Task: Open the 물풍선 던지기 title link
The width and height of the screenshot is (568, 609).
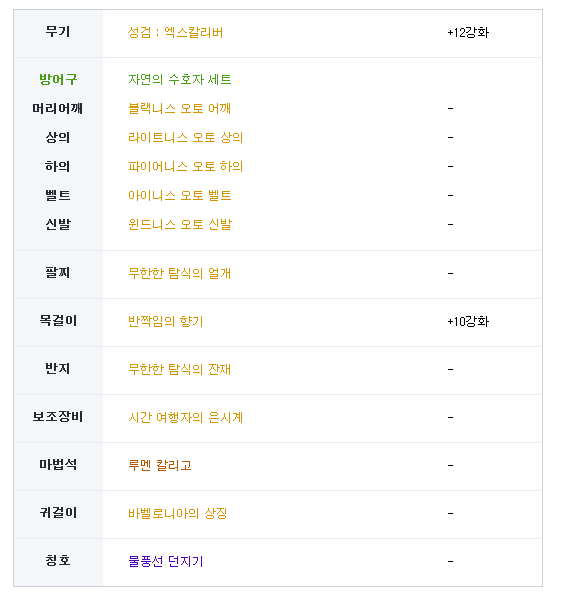Action: coord(166,562)
